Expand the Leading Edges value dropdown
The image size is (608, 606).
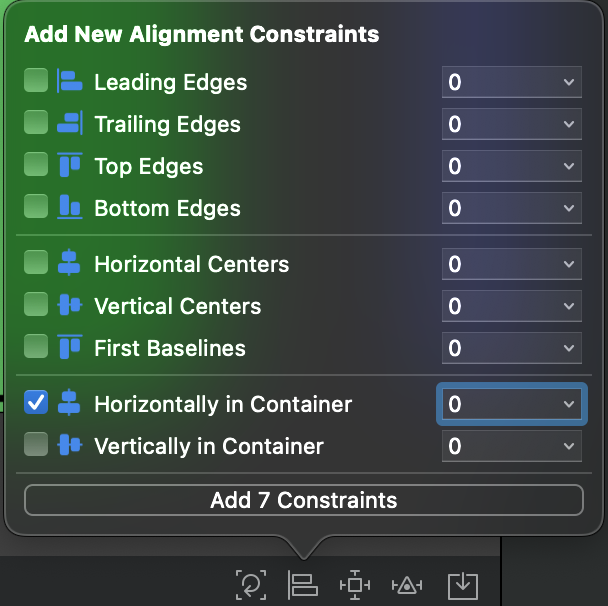[x=568, y=82]
